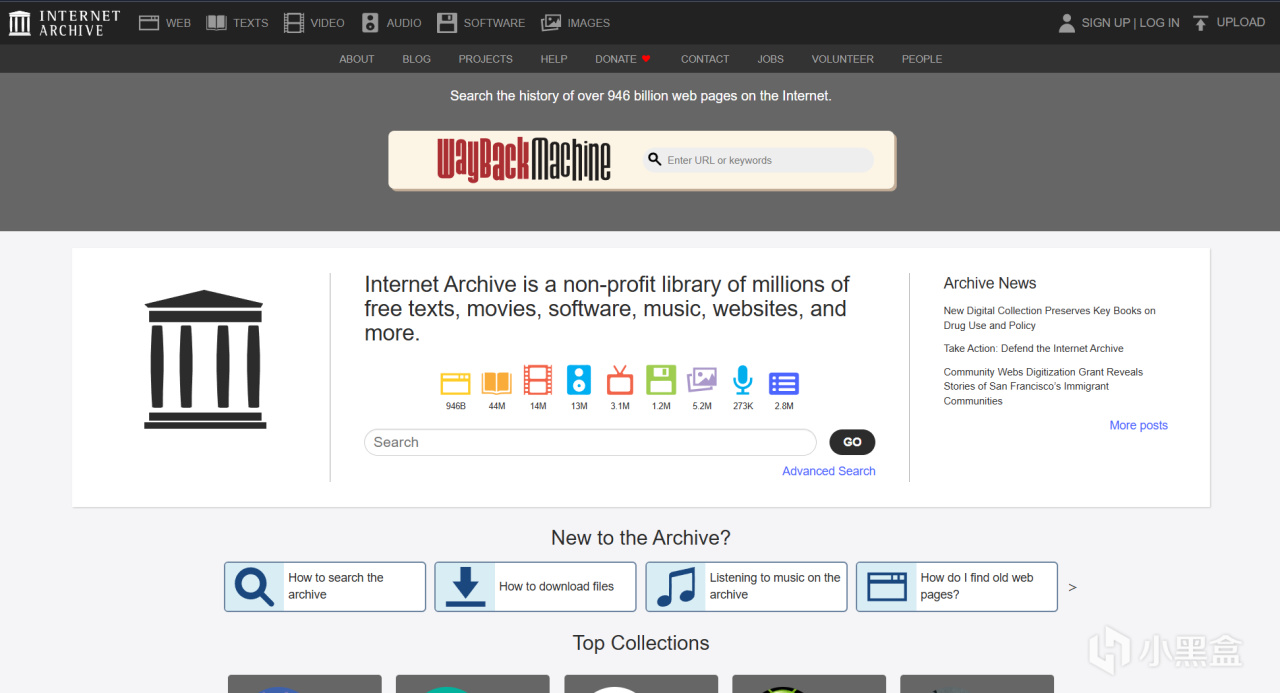This screenshot has height=693, width=1280.
Task: Open How to search the archive card
Action: click(325, 587)
